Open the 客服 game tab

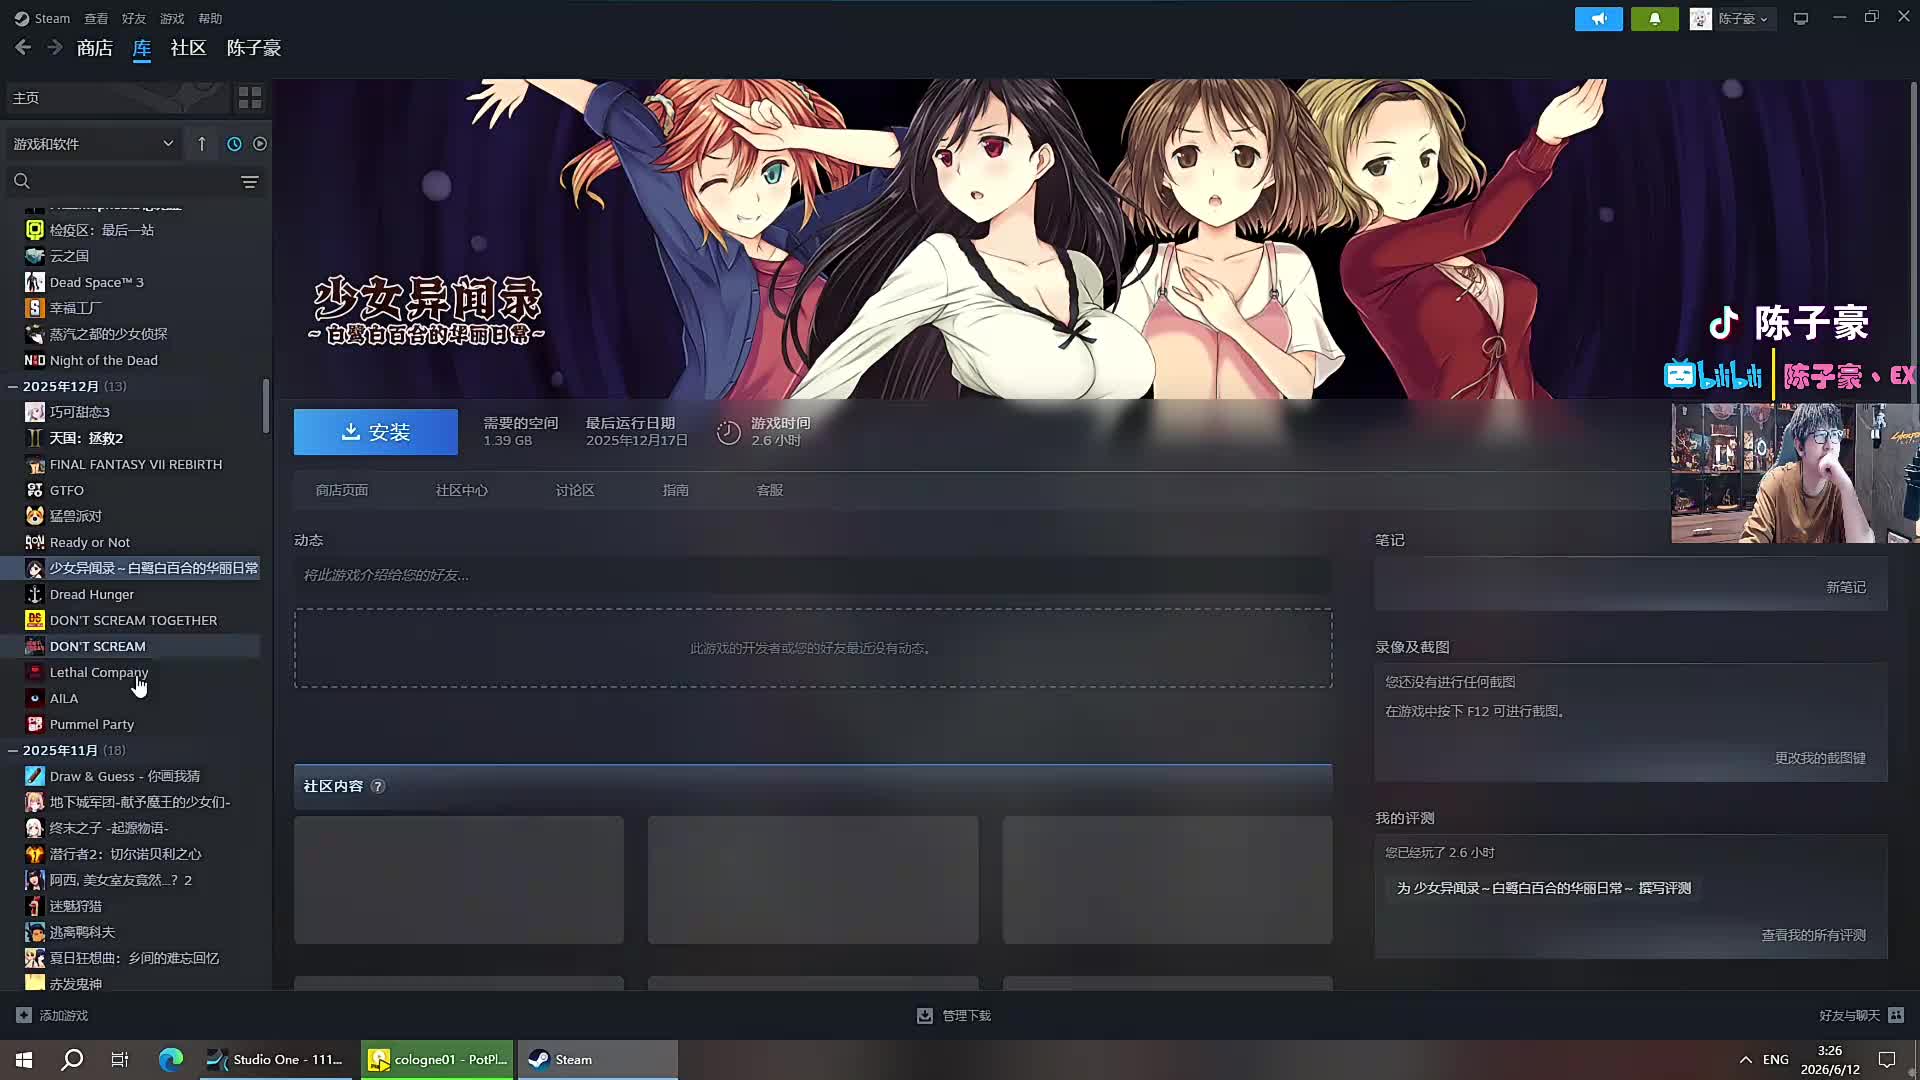(x=770, y=490)
